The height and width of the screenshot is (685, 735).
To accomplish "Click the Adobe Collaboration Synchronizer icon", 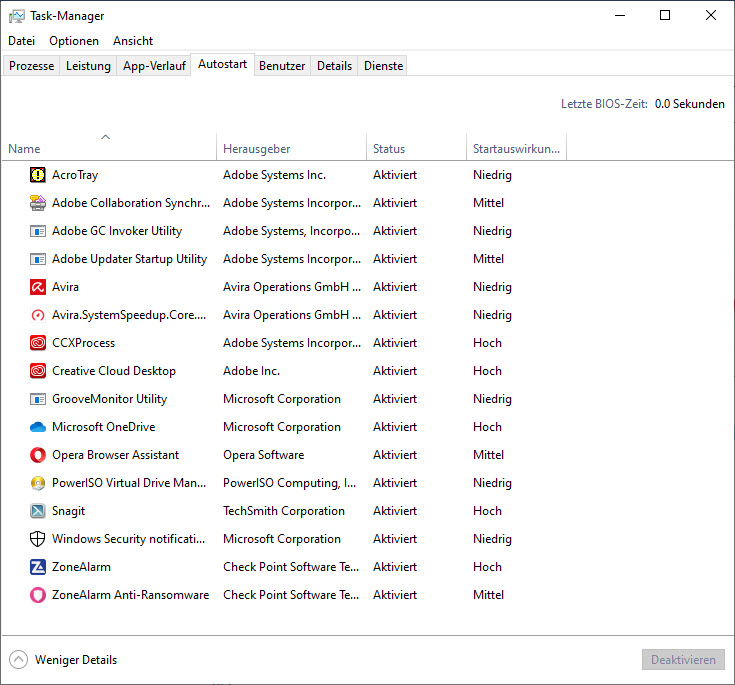I will click(38, 203).
